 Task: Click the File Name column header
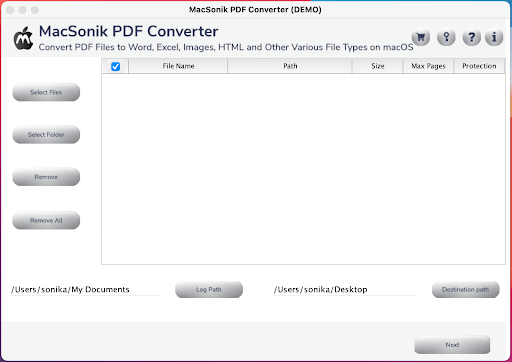coord(178,66)
